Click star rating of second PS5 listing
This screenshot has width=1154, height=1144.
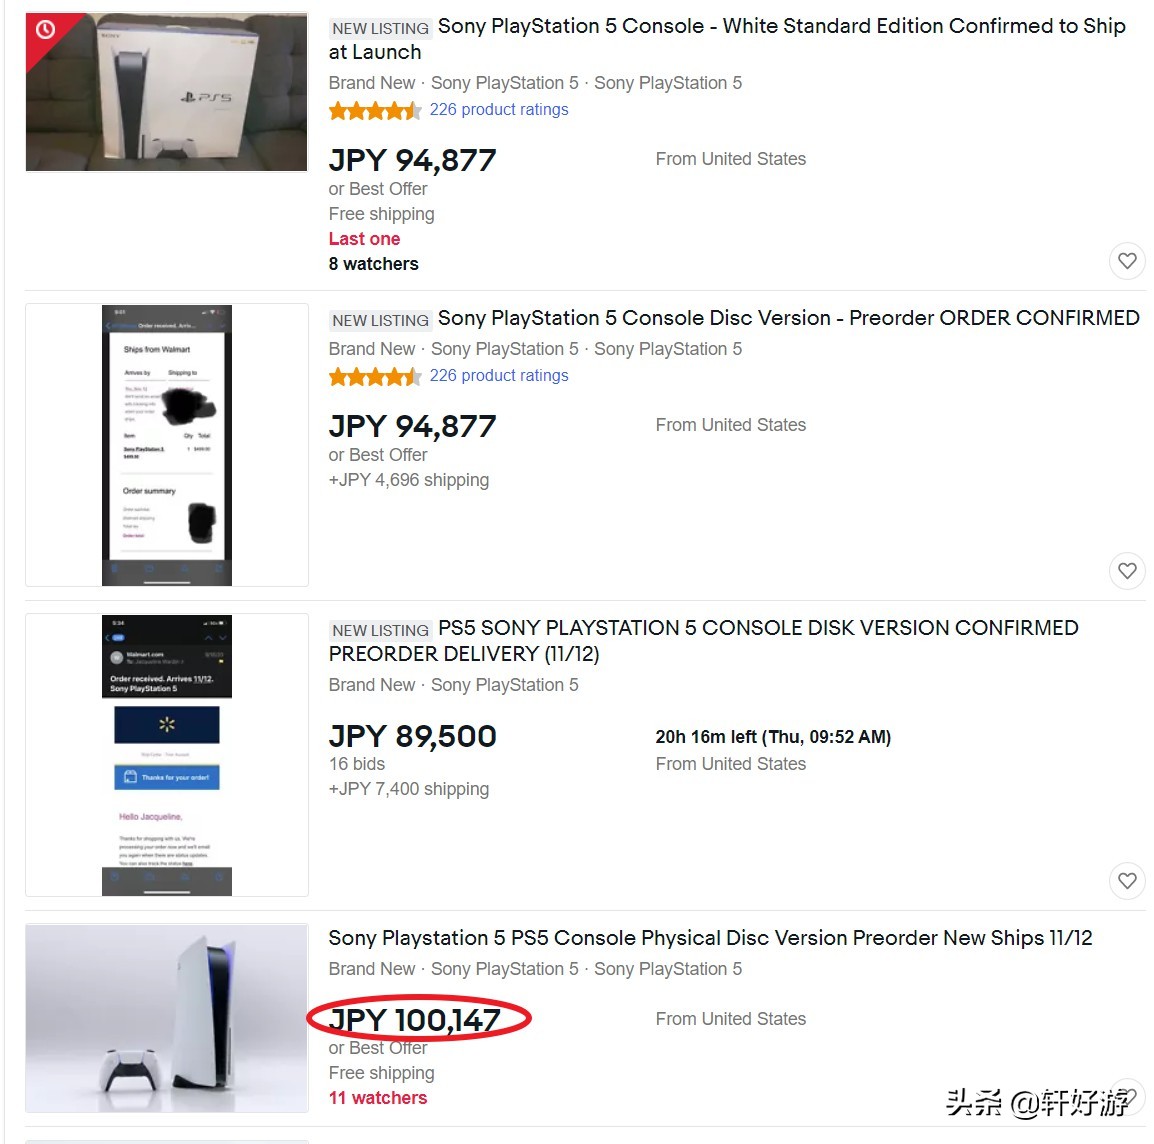pyautogui.click(x=374, y=376)
